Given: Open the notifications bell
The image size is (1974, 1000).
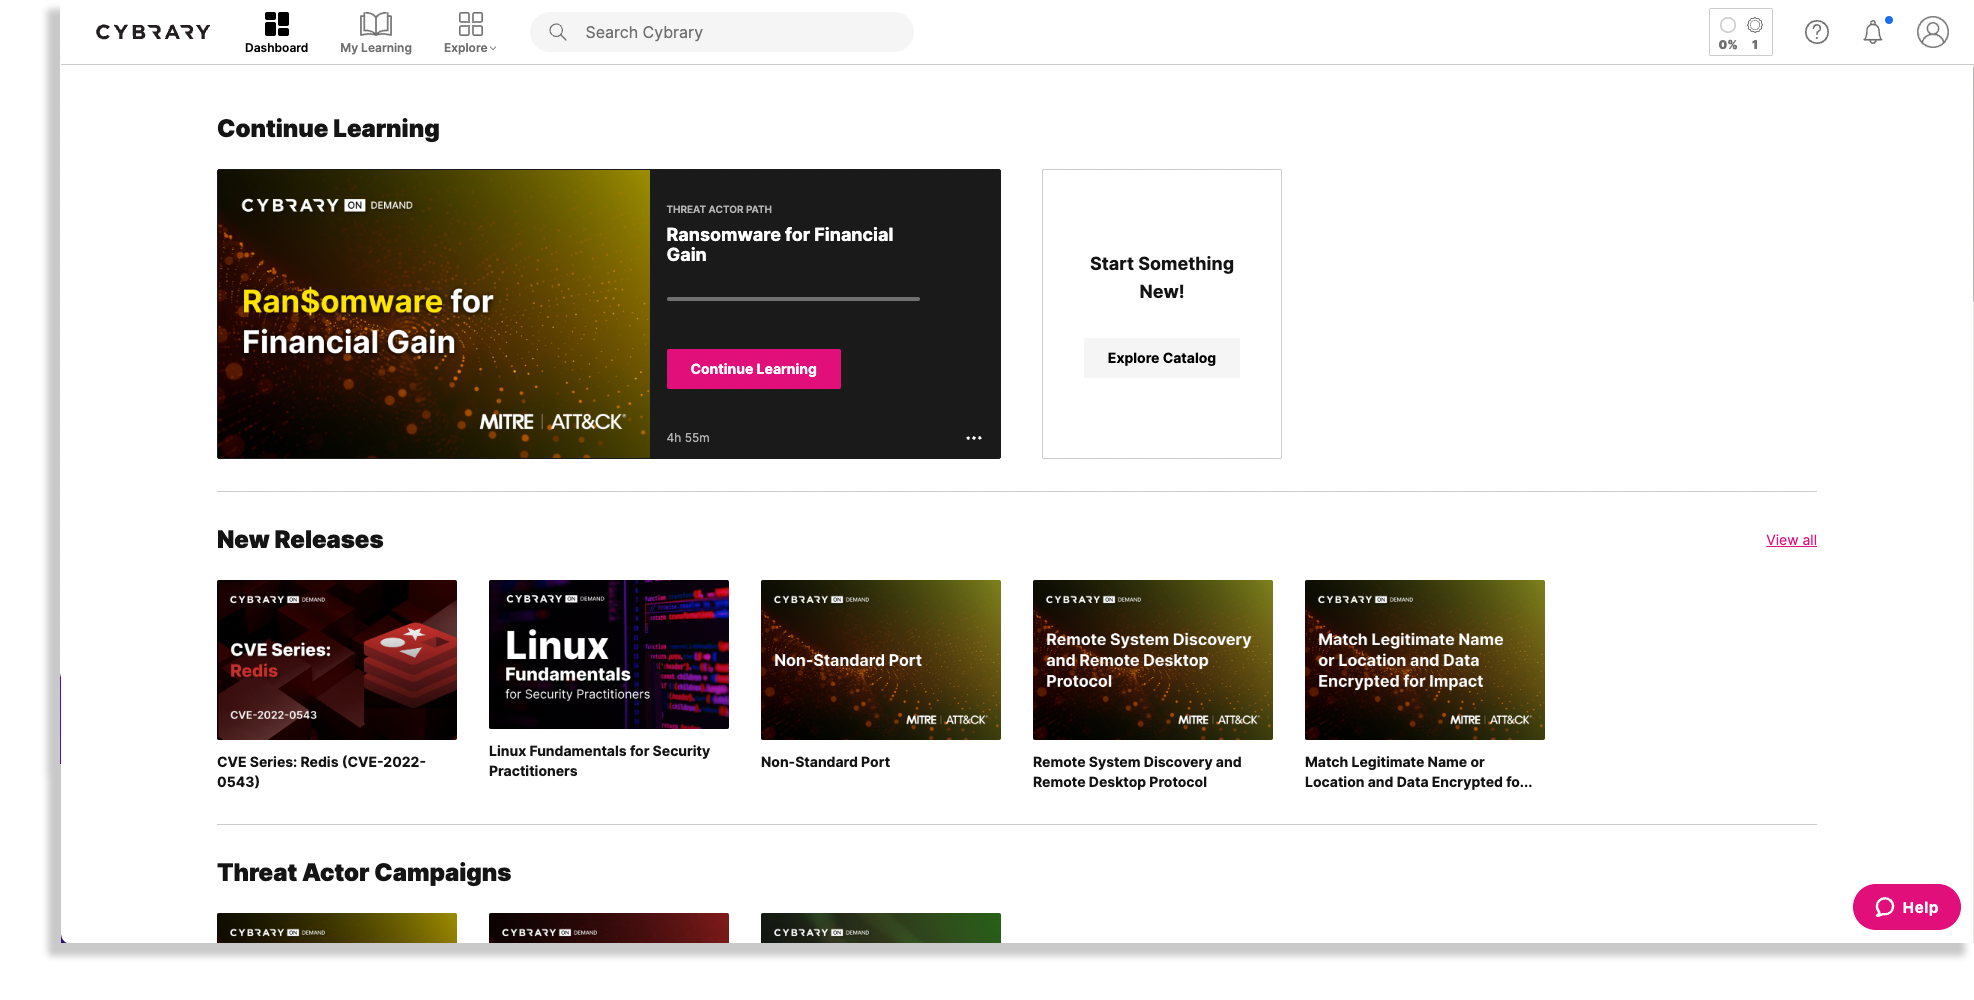Looking at the screenshot, I should tap(1873, 32).
